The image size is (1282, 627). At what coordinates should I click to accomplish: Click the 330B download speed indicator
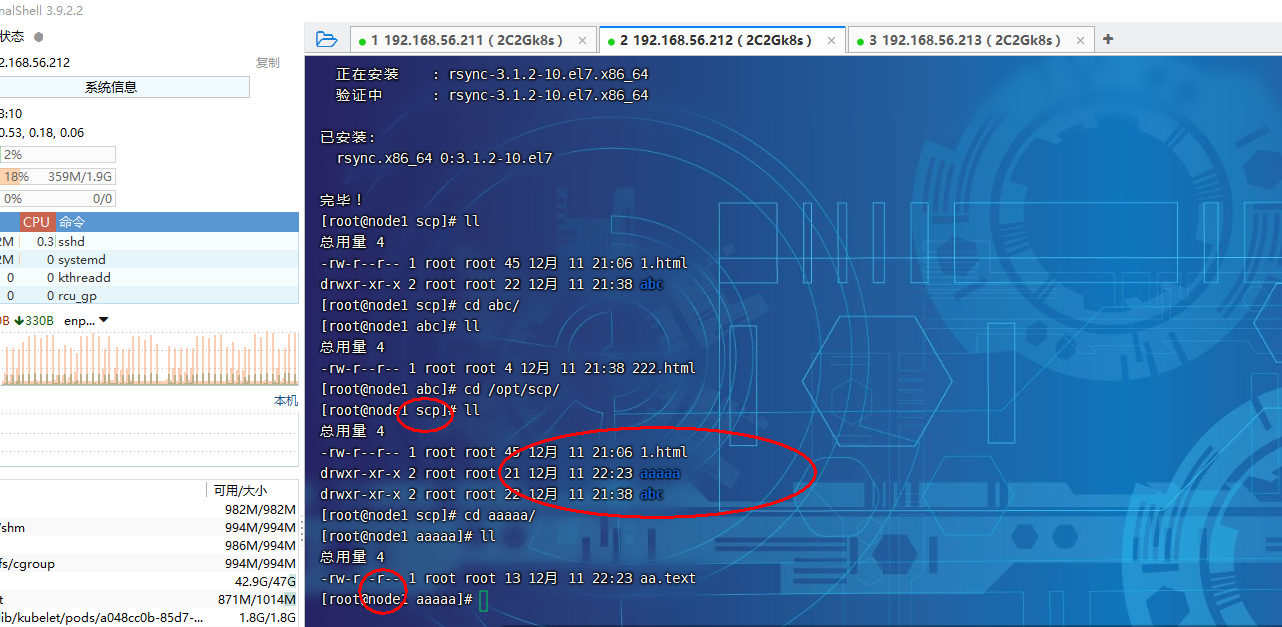pyautogui.click(x=33, y=320)
